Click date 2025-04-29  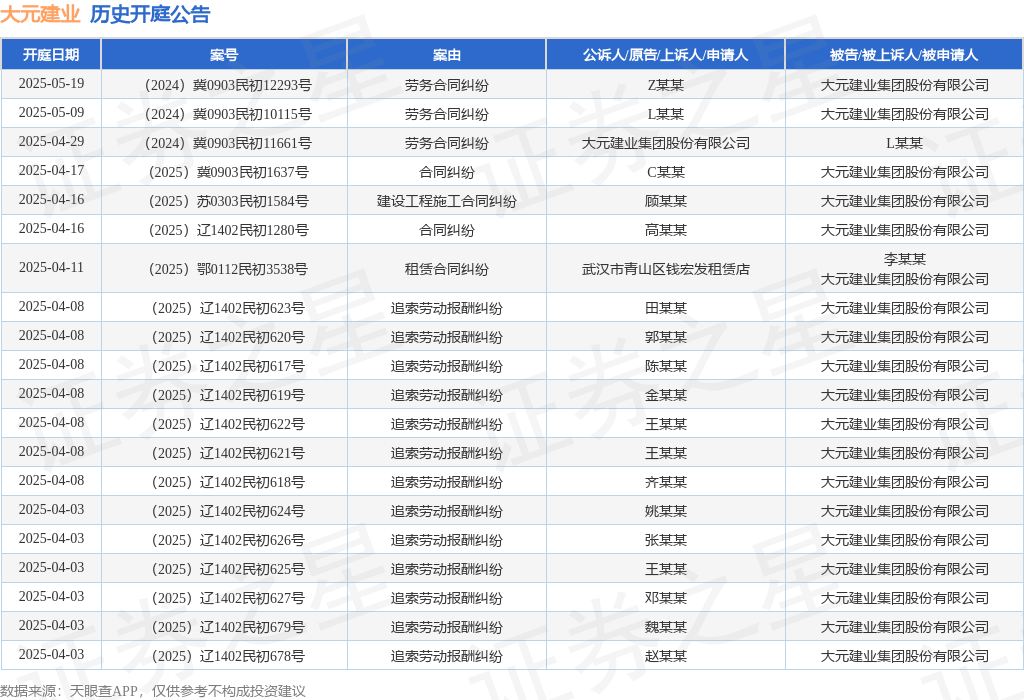51,141
